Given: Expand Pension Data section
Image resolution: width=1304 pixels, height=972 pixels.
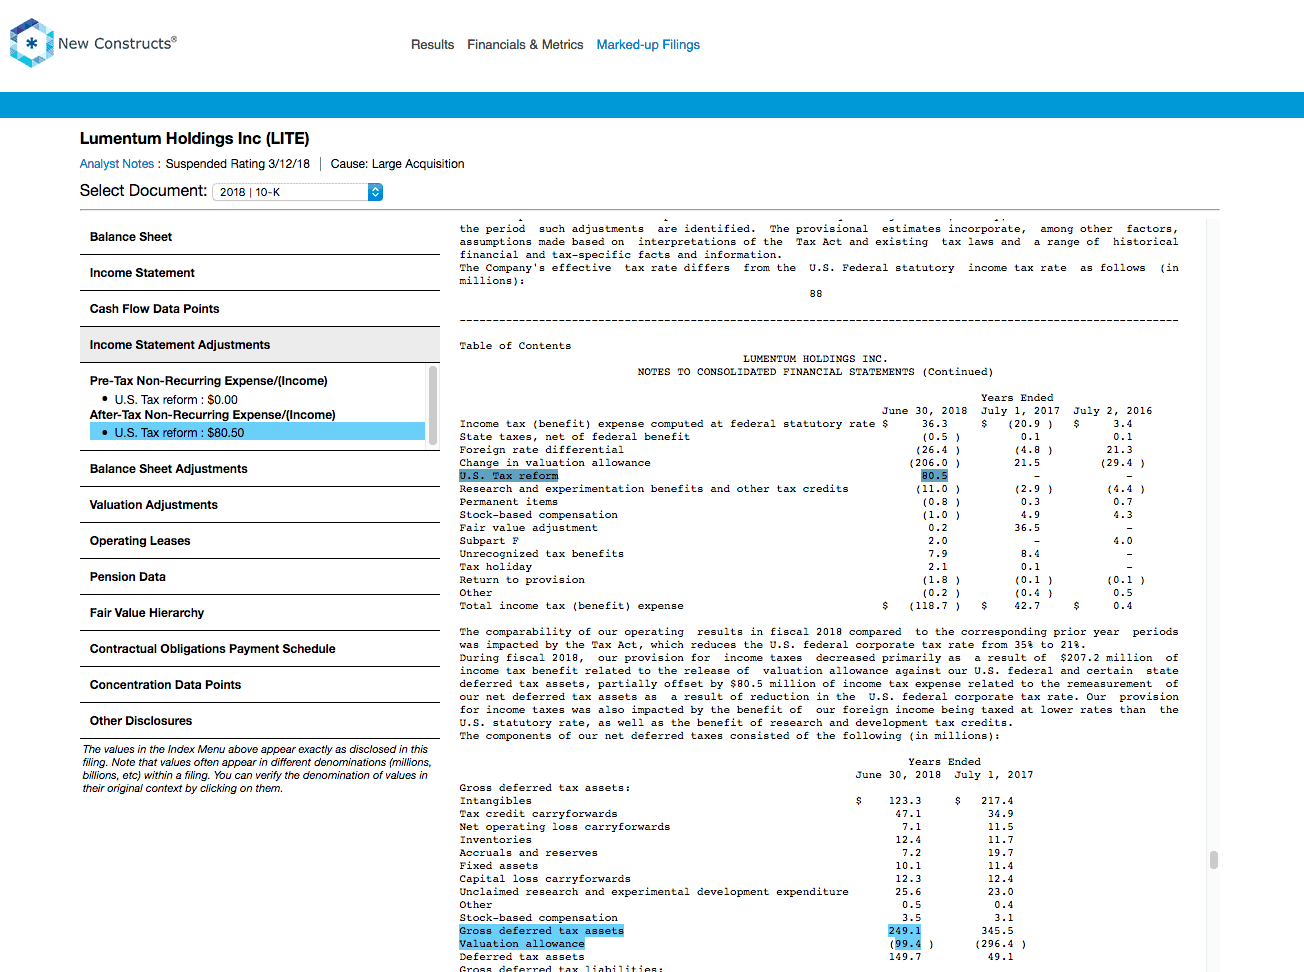Looking at the screenshot, I should 260,577.
